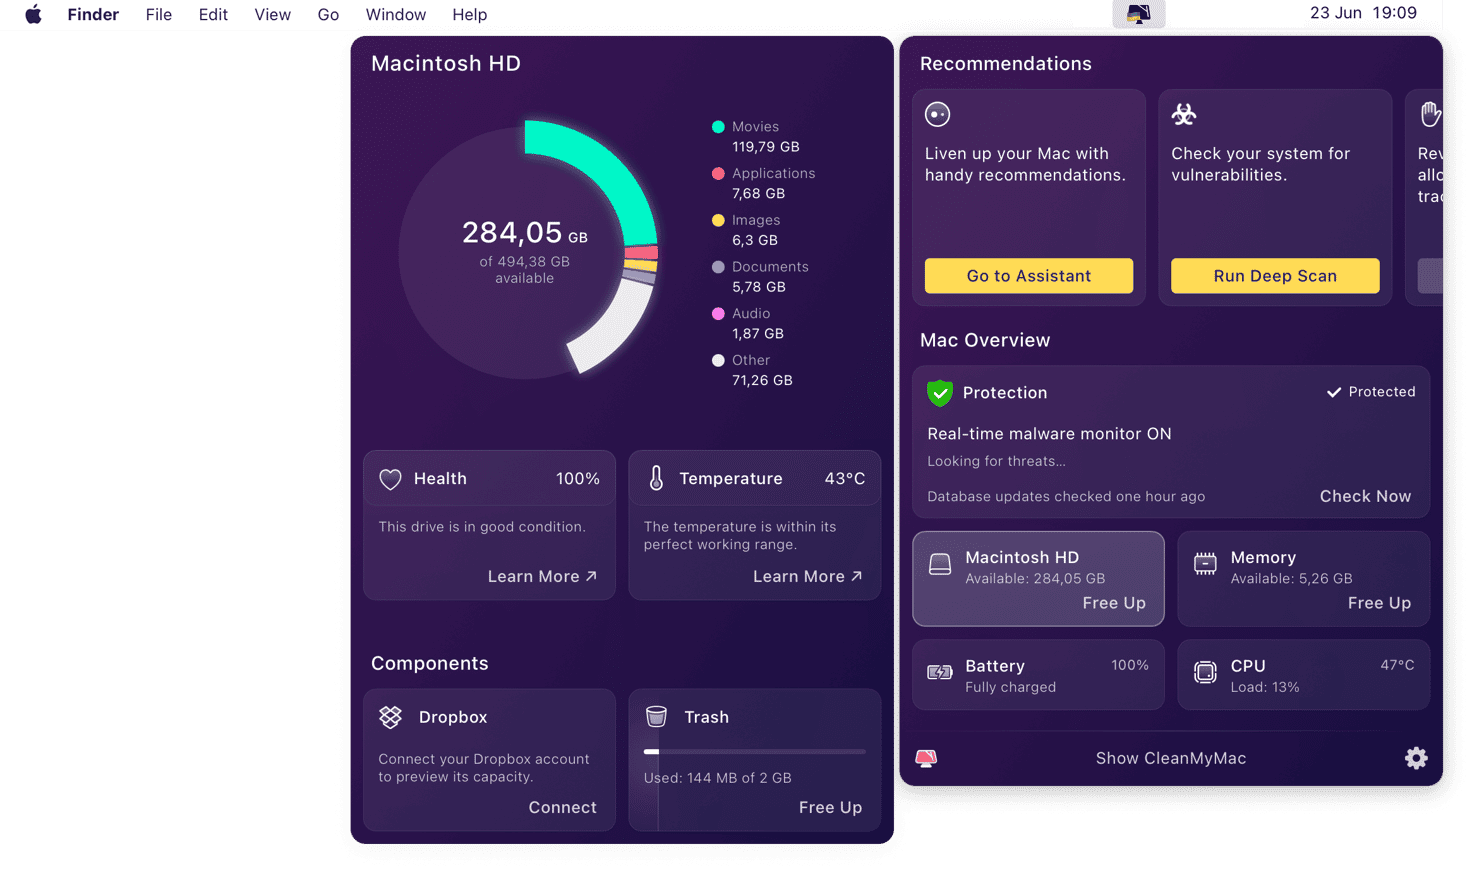This screenshot has height=878, width=1472.
Task: Click Go to Assistant button
Action: pyautogui.click(x=1029, y=276)
